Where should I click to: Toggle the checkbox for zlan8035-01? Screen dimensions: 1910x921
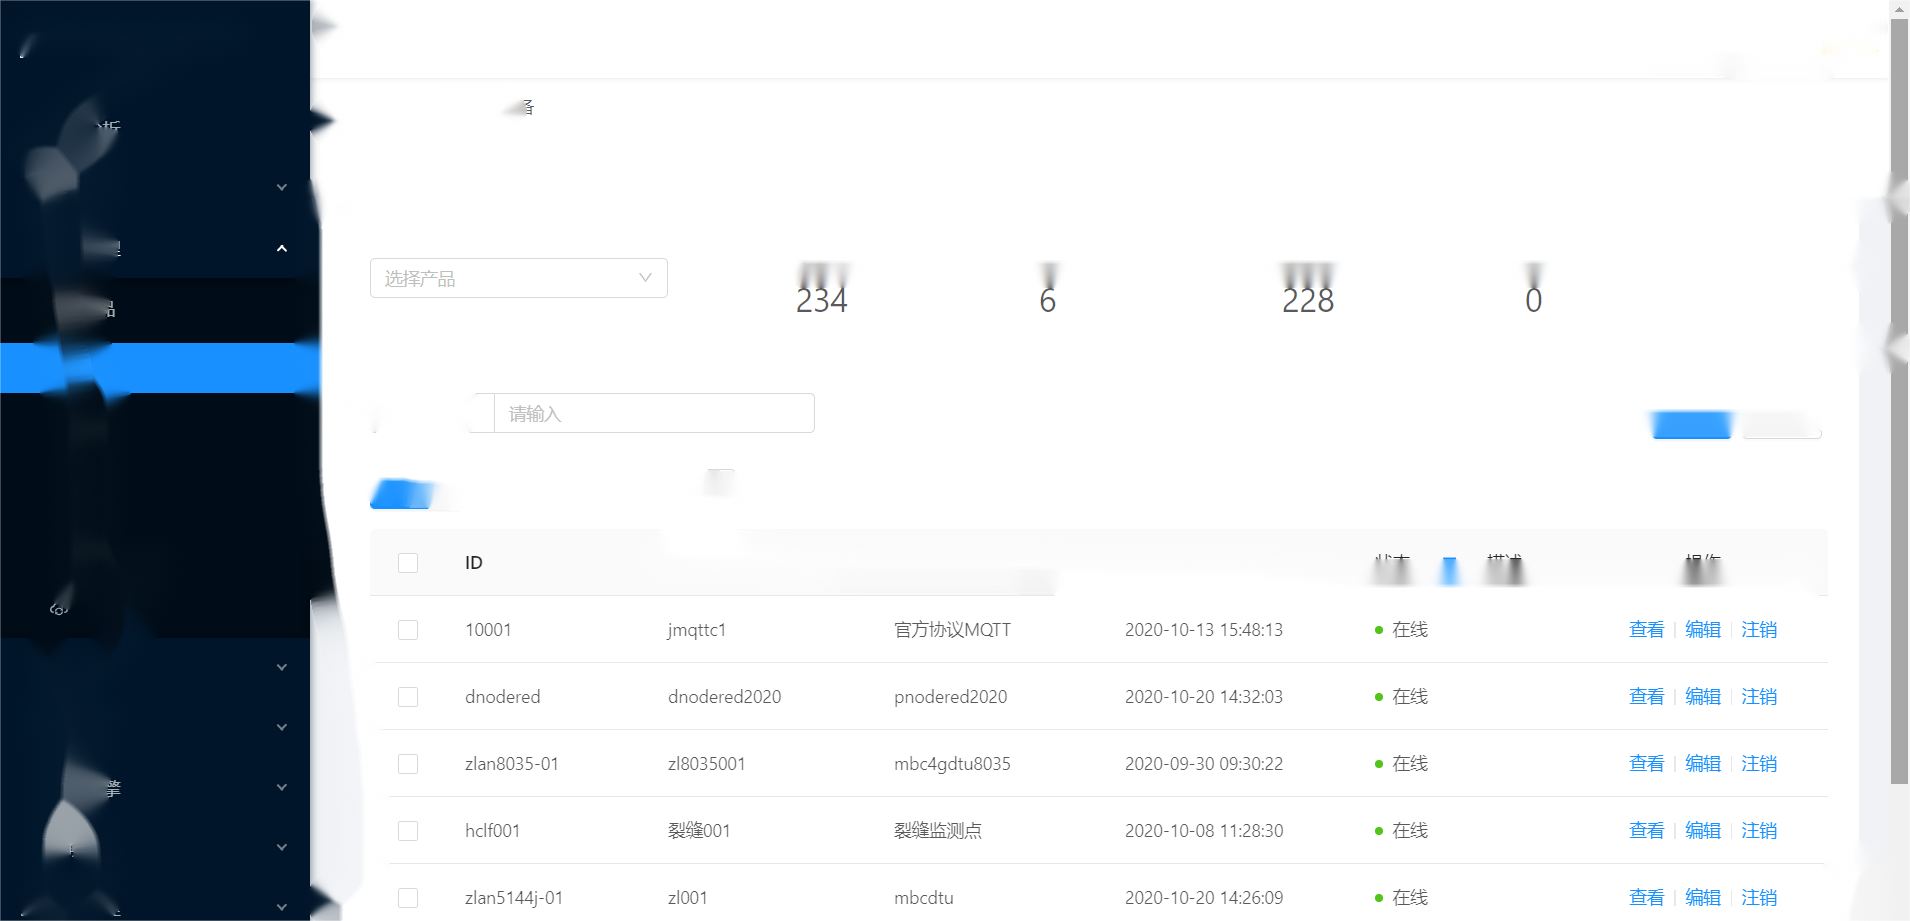(x=408, y=764)
